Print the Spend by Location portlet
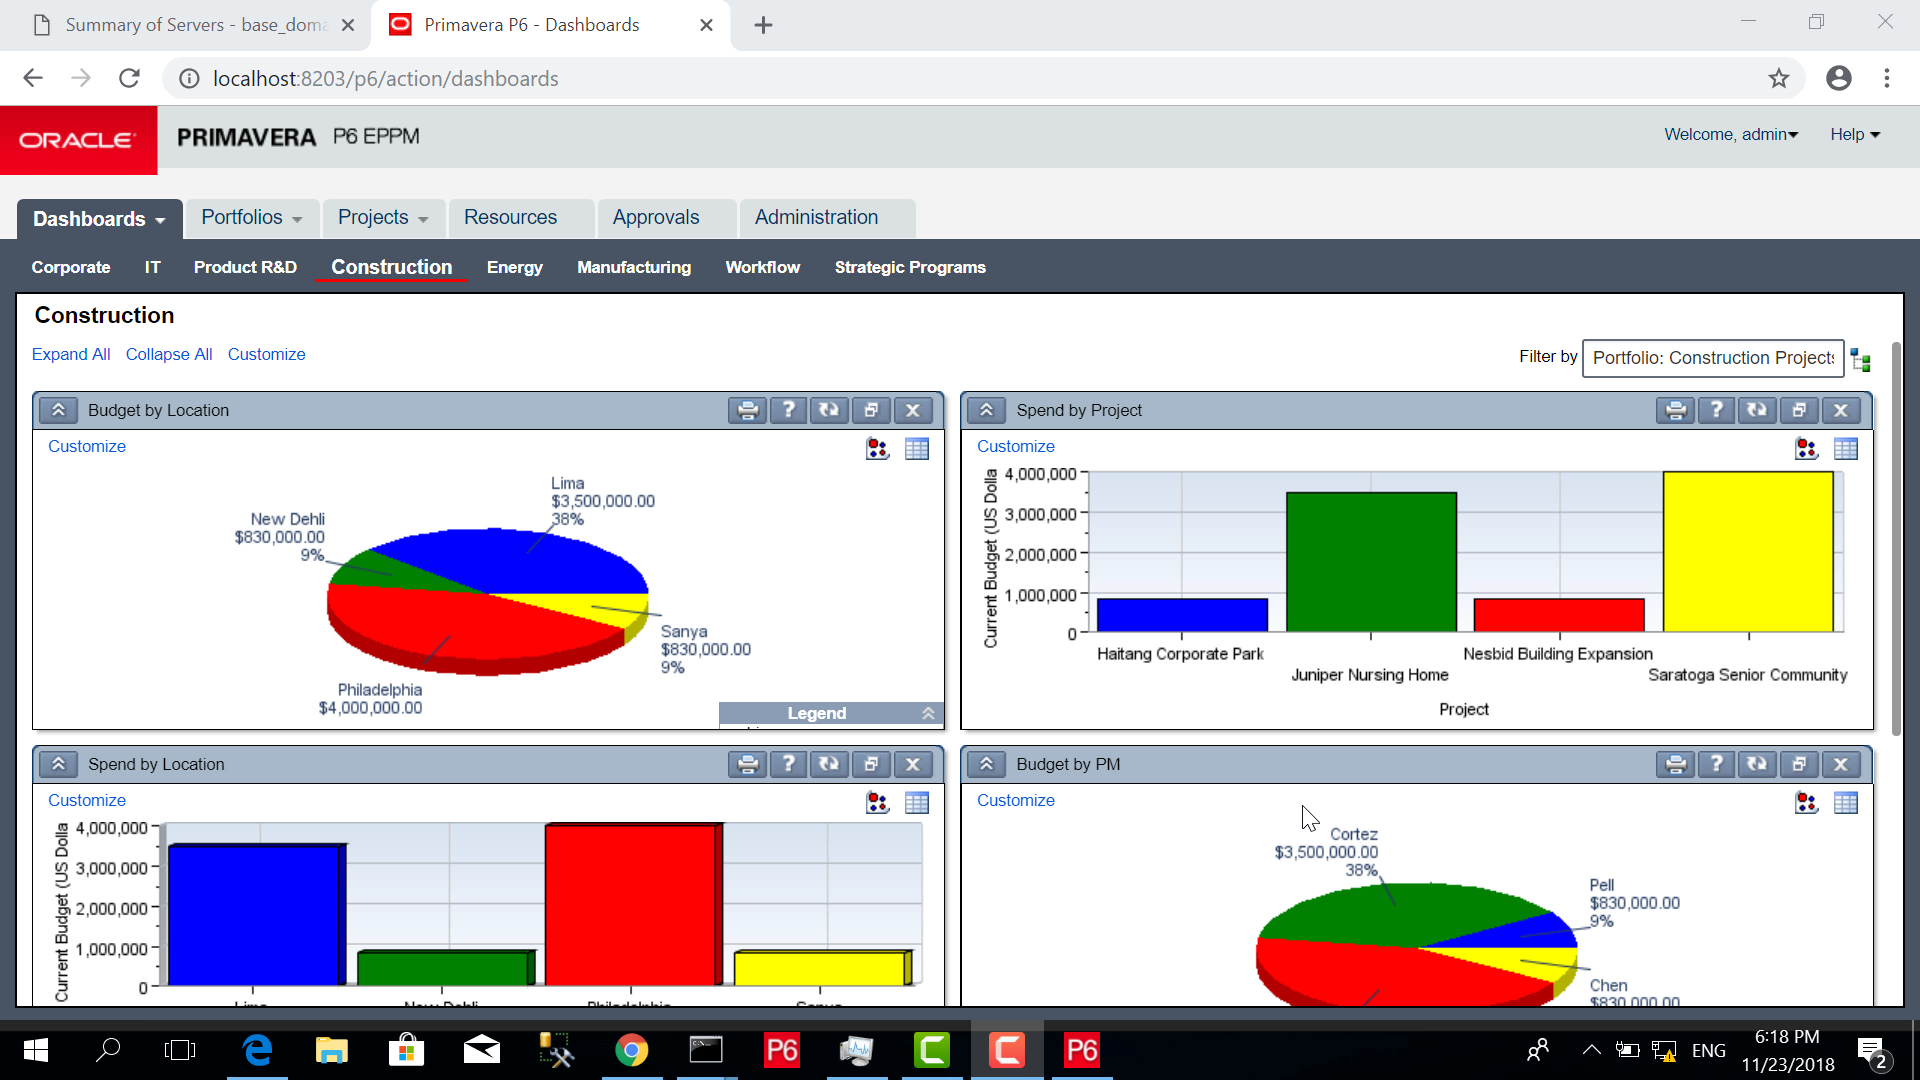The image size is (1920, 1080). click(747, 764)
